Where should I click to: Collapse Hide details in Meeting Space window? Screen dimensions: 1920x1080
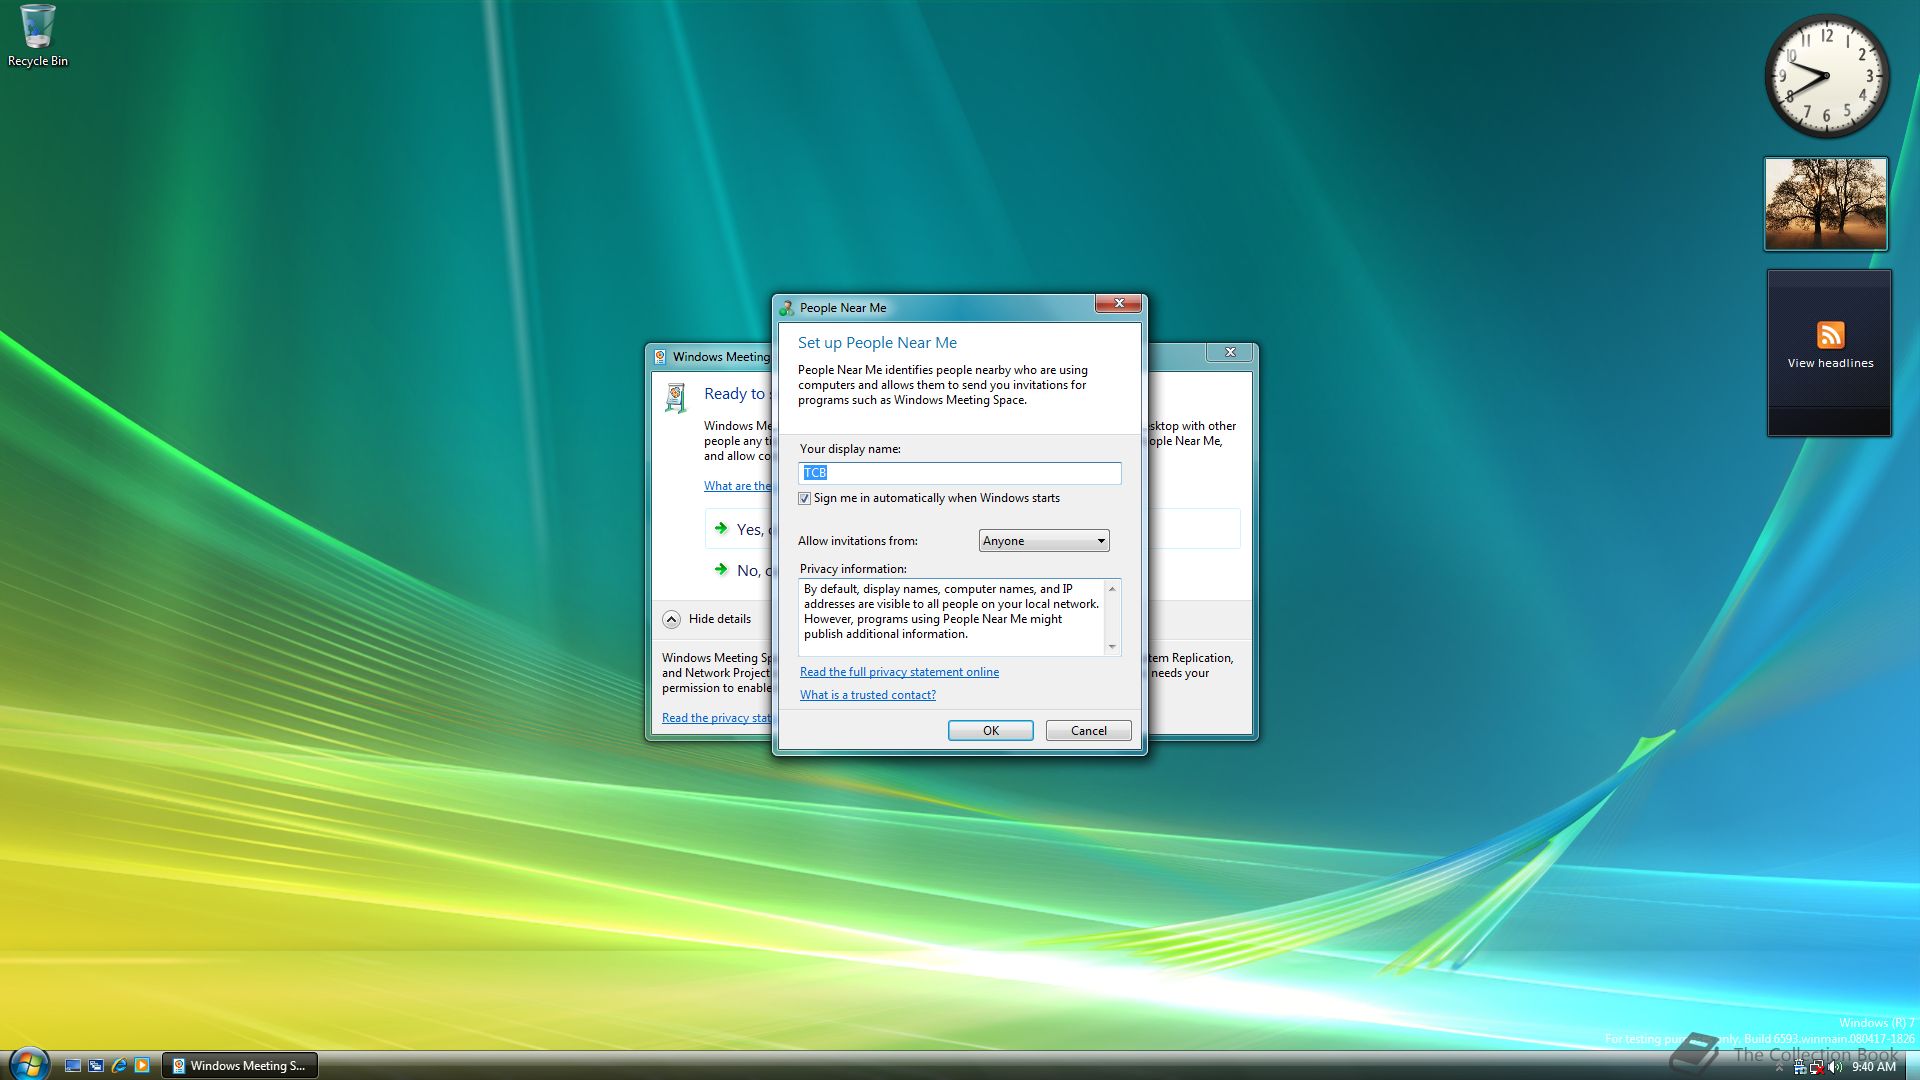point(707,619)
